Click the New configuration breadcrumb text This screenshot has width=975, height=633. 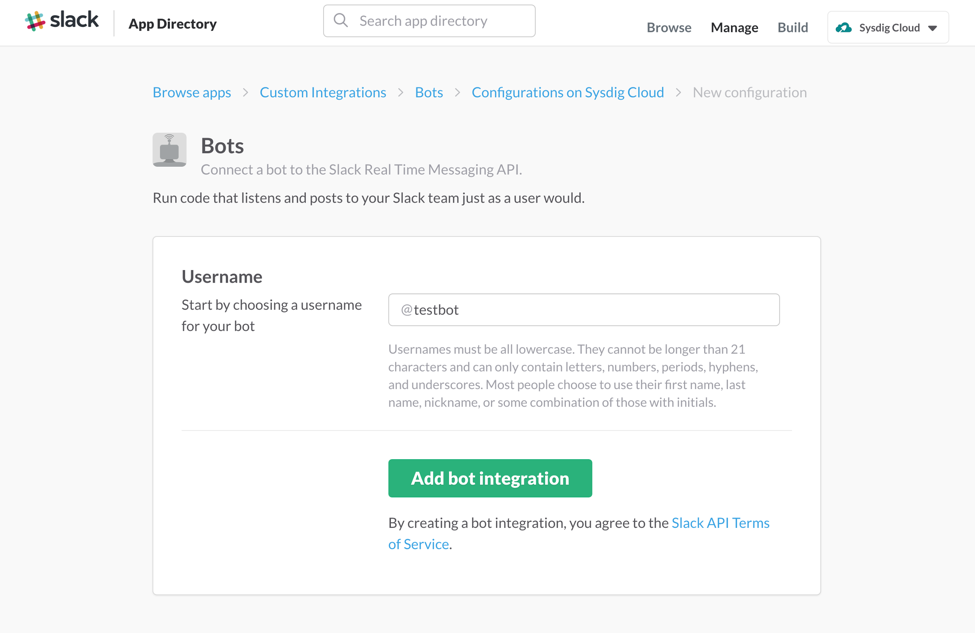click(749, 92)
